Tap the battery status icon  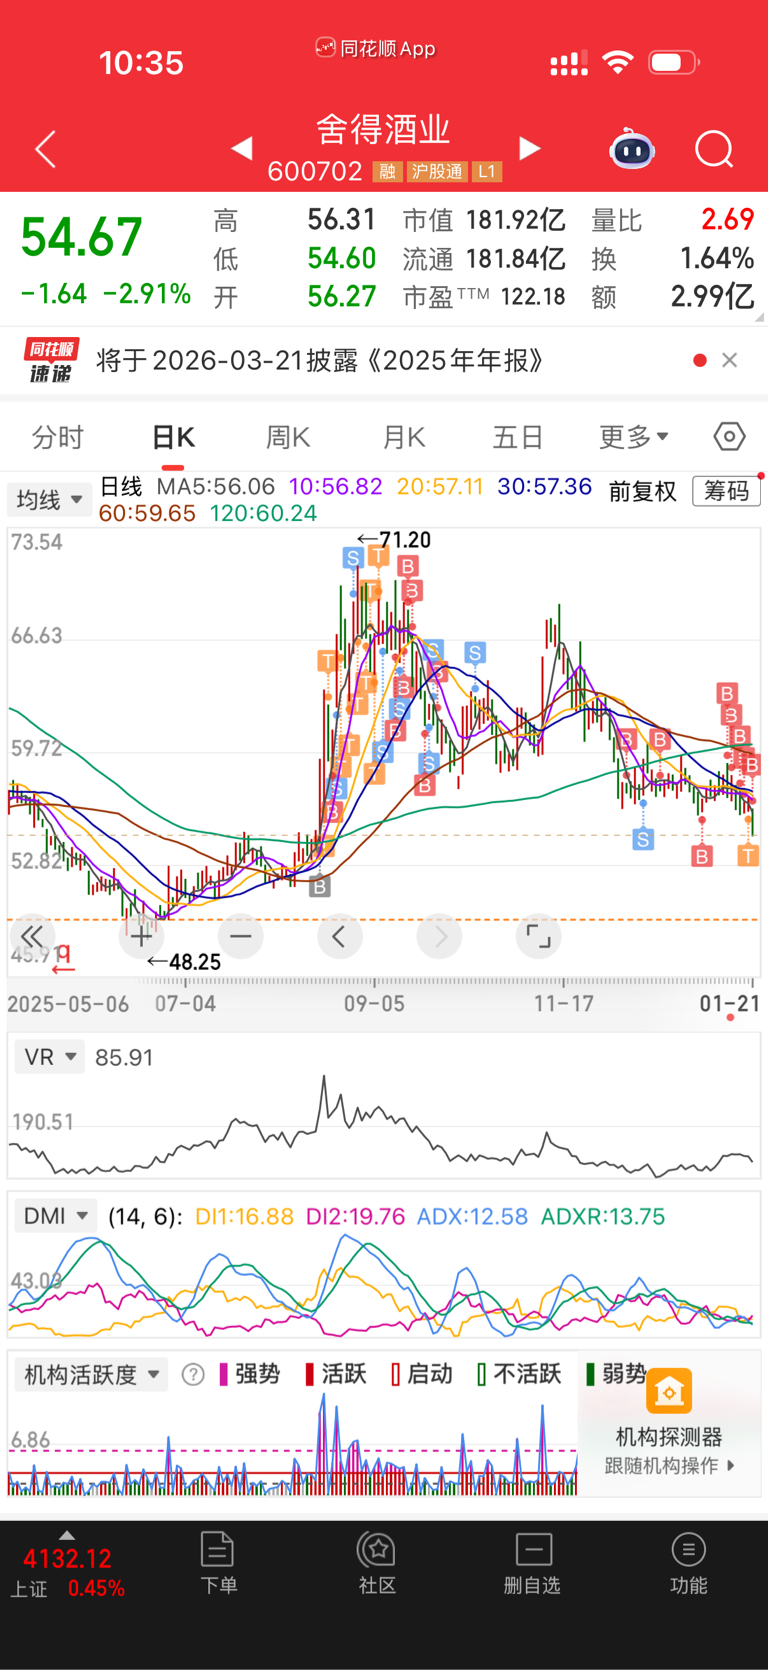[675, 63]
